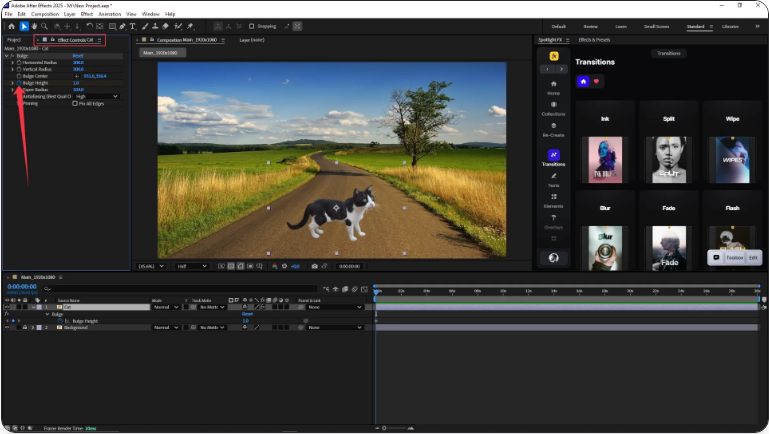Click the Bulge Height stopwatch icon
769x434 pixels.
18,82
